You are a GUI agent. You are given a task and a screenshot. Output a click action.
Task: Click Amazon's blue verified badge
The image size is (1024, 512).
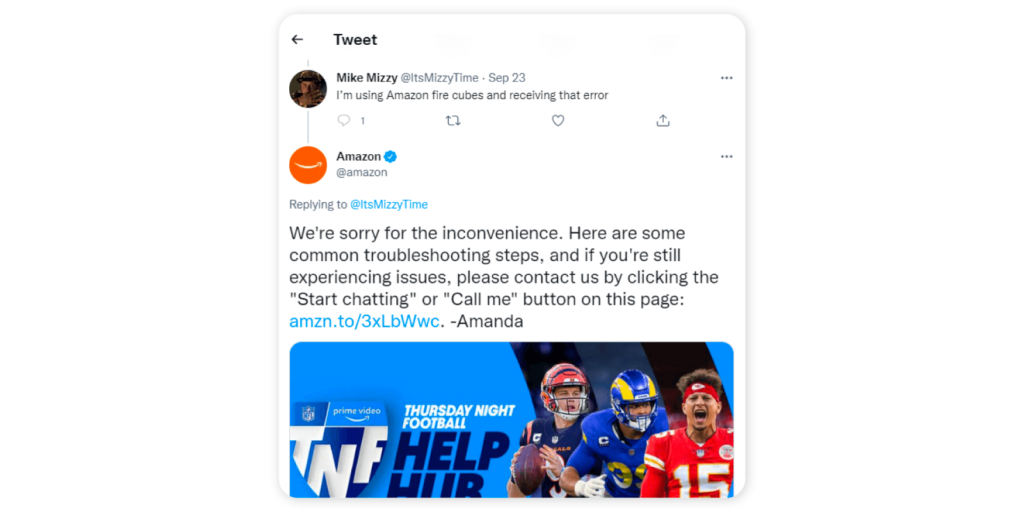pos(391,157)
